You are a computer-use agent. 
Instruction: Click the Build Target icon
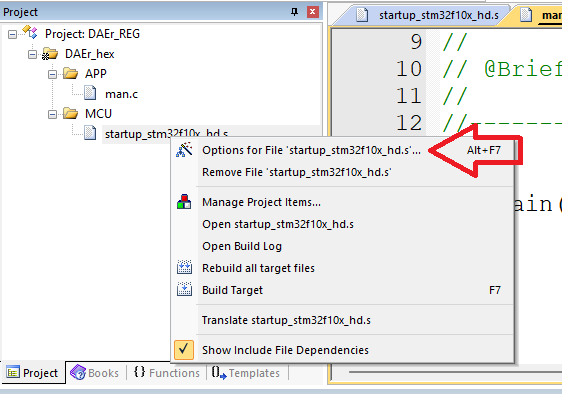(184, 289)
